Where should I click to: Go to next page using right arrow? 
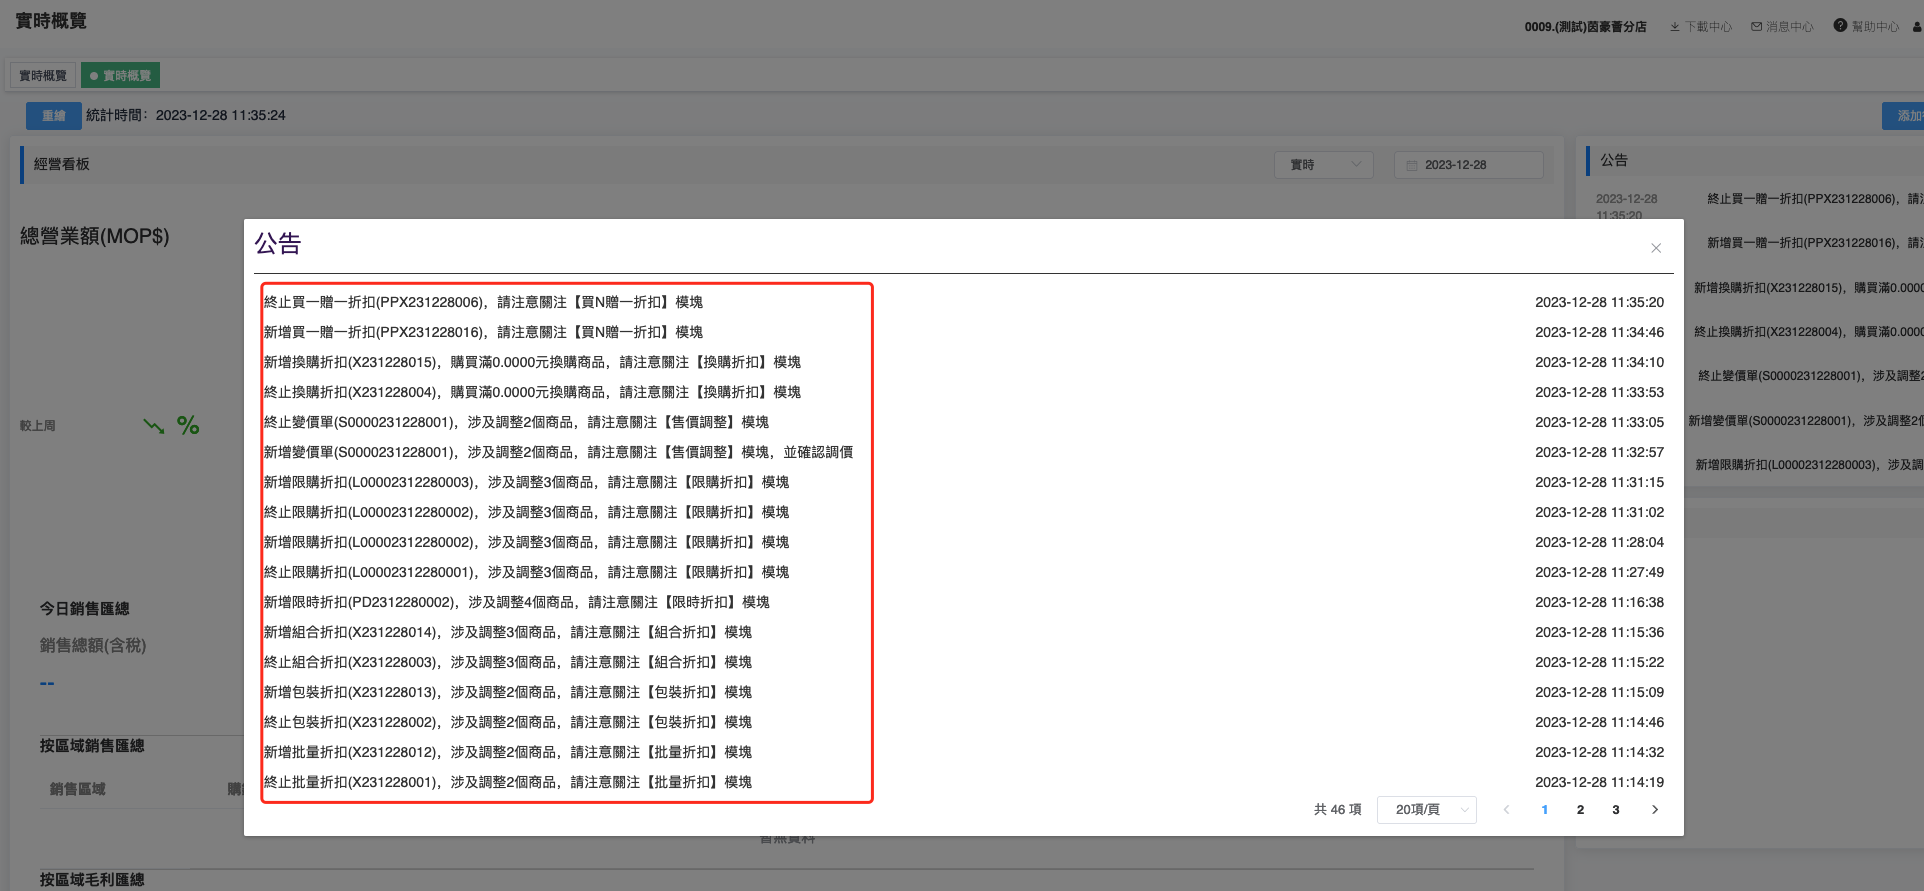1655,810
